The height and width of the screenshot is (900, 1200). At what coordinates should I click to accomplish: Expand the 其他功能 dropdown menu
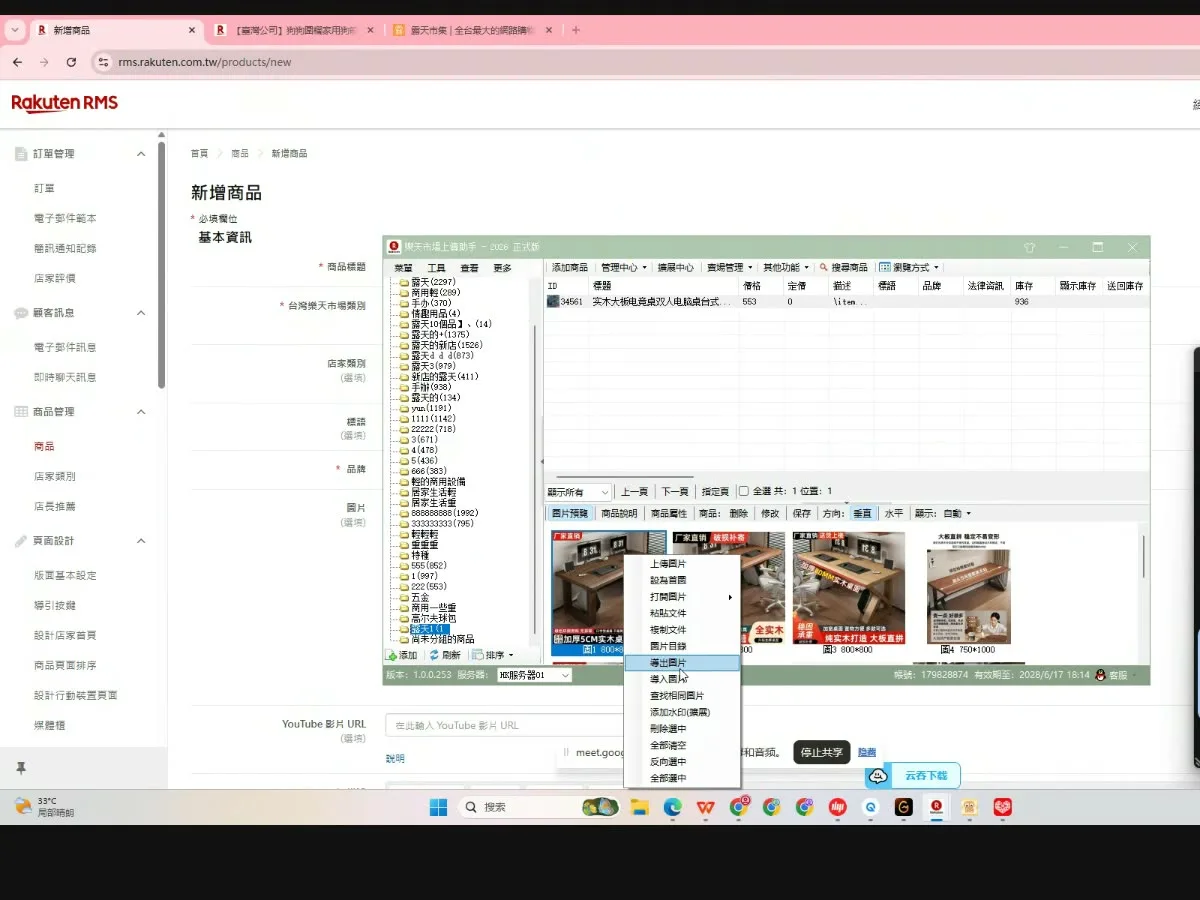[x=786, y=267]
